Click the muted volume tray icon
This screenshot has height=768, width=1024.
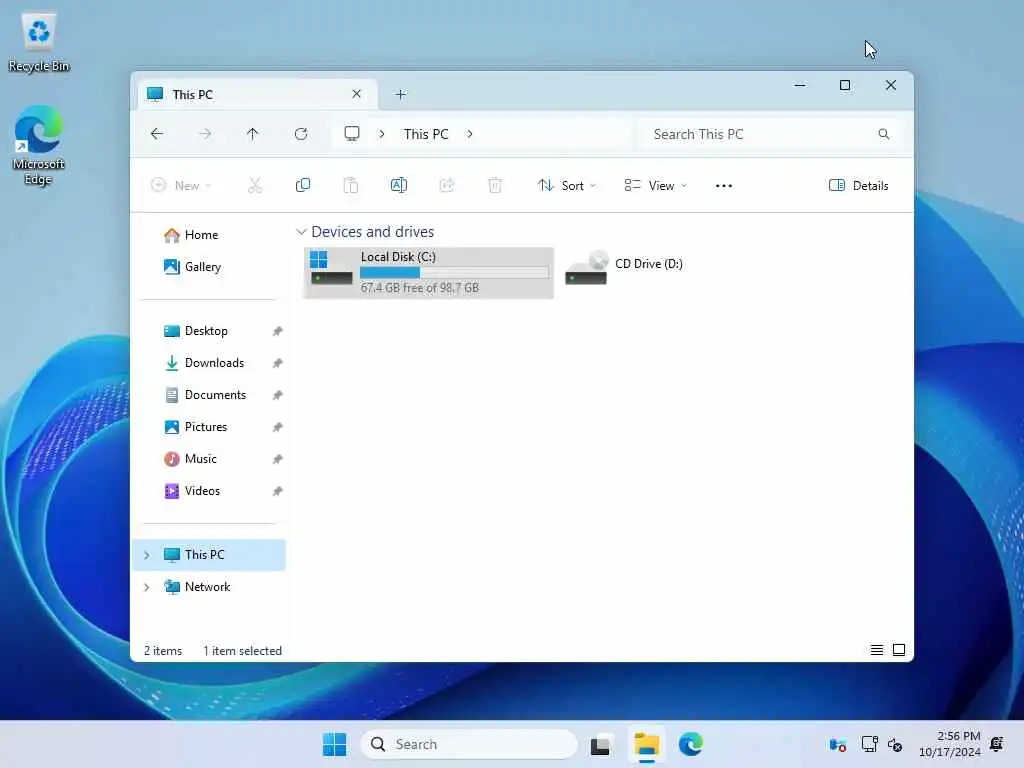pyautogui.click(x=895, y=744)
